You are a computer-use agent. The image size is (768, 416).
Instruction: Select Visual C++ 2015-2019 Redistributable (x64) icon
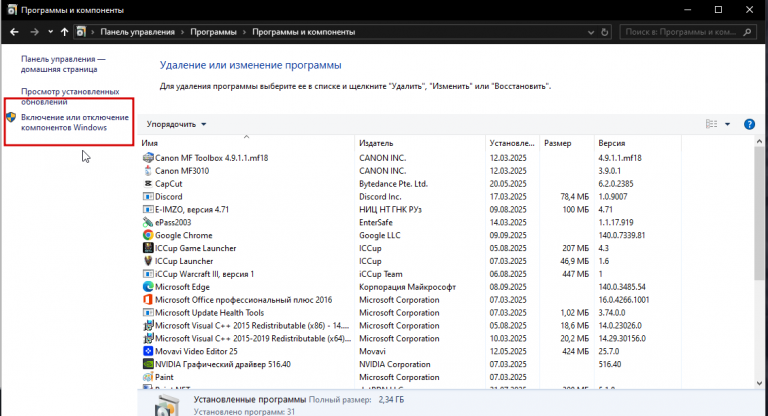click(x=148, y=339)
